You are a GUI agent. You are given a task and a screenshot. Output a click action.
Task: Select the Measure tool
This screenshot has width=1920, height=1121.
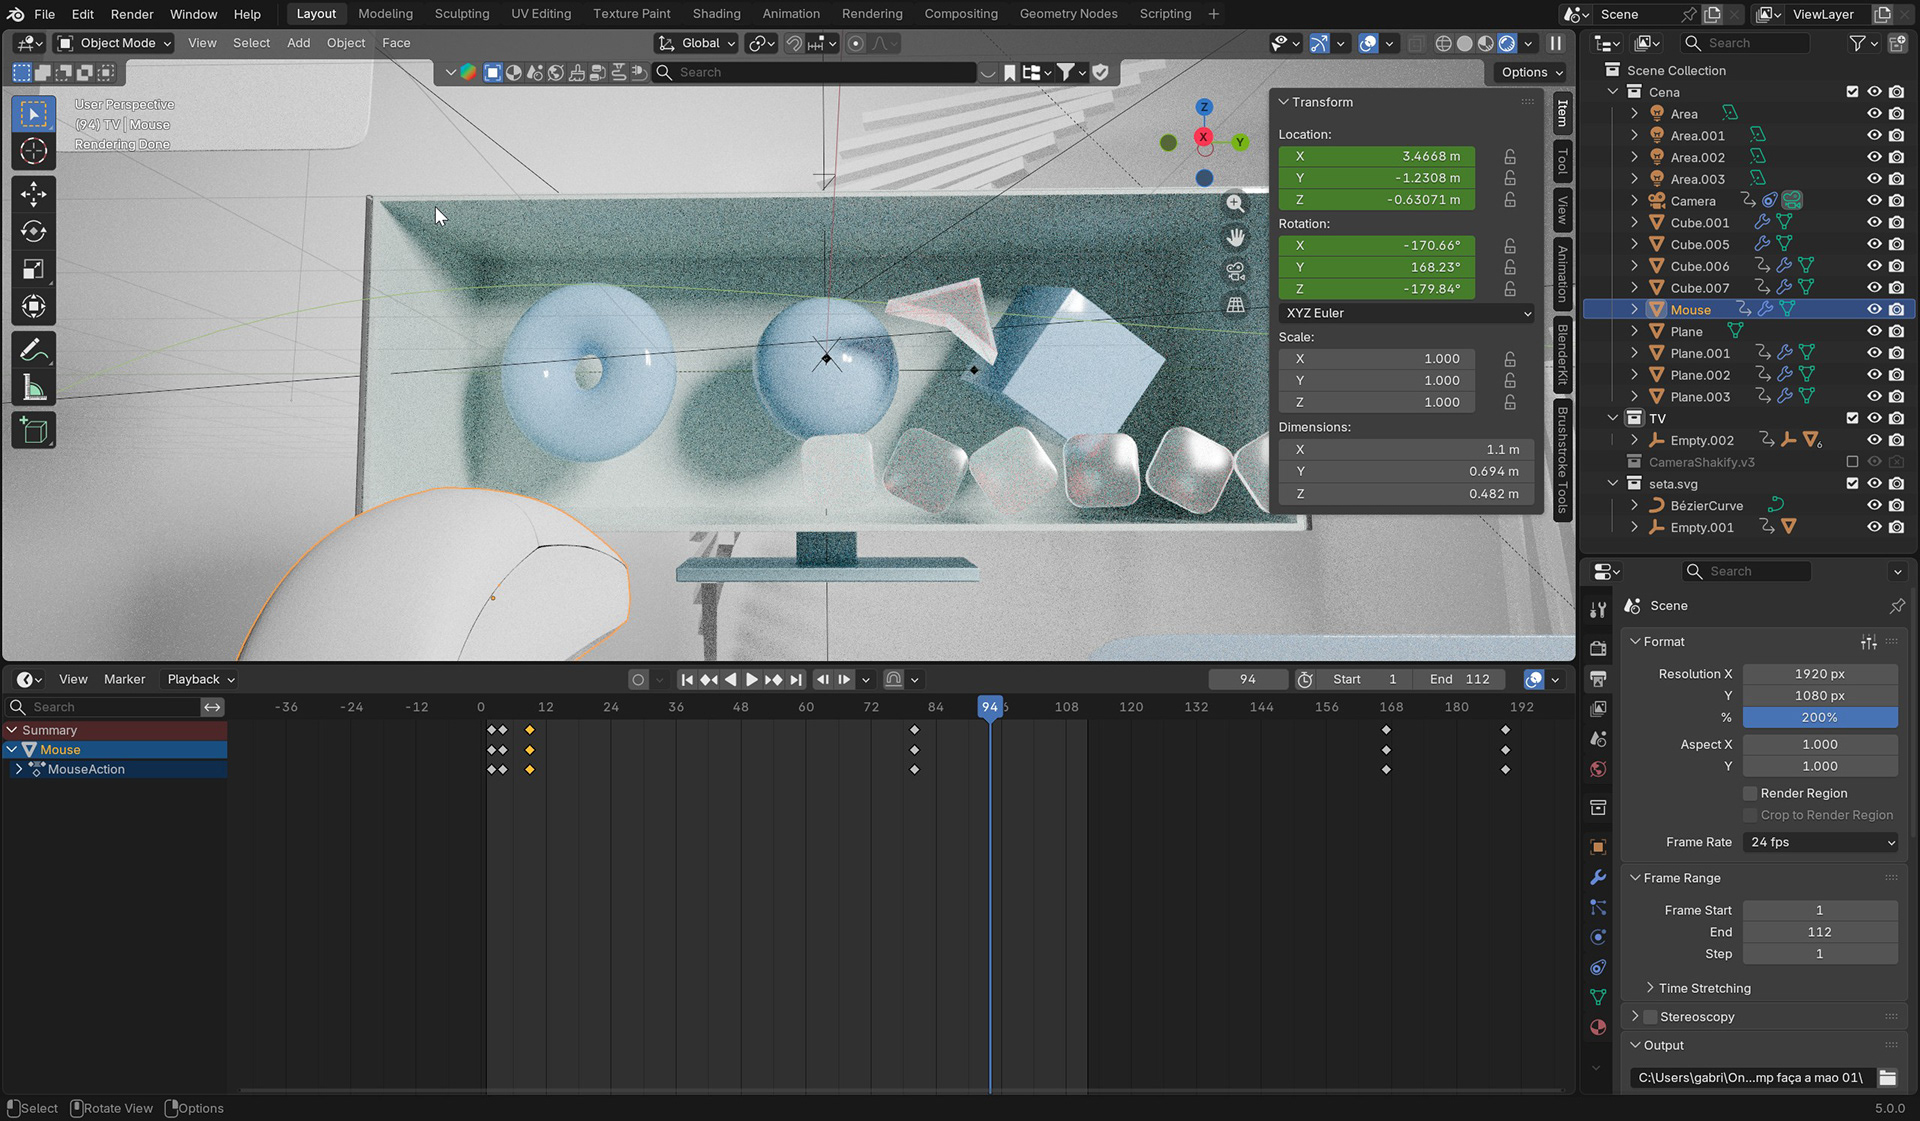click(33, 388)
